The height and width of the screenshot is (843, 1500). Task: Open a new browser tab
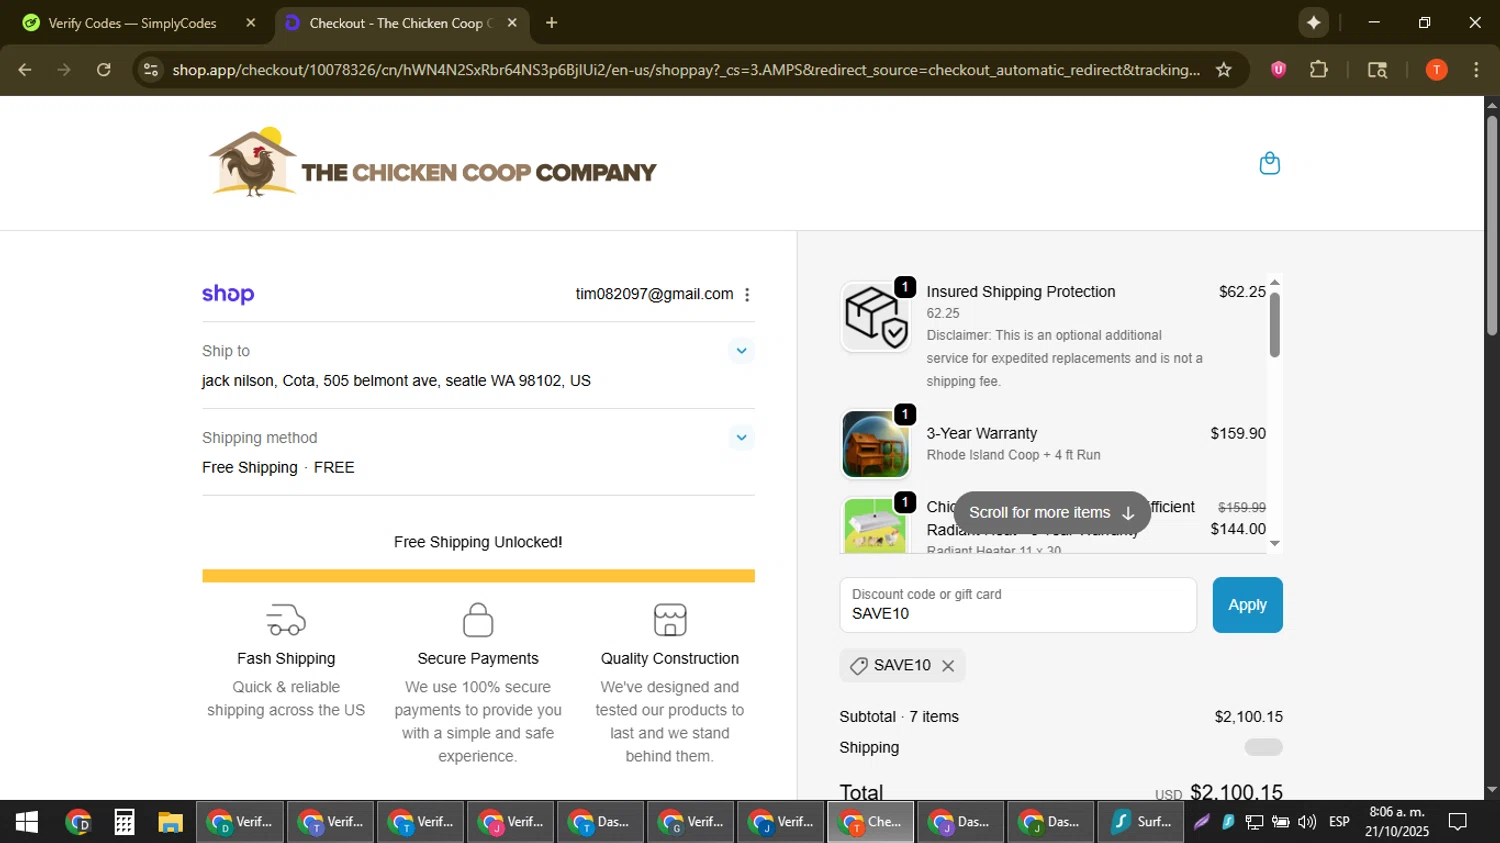tap(551, 23)
